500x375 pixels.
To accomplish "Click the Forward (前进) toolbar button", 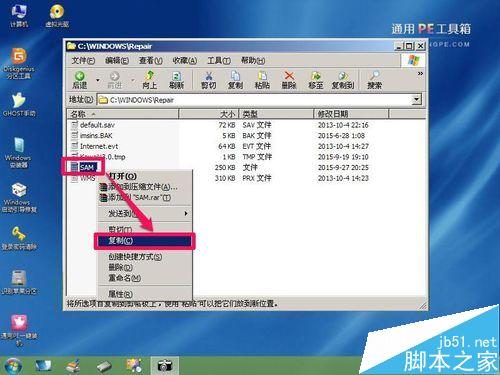I will (114, 80).
